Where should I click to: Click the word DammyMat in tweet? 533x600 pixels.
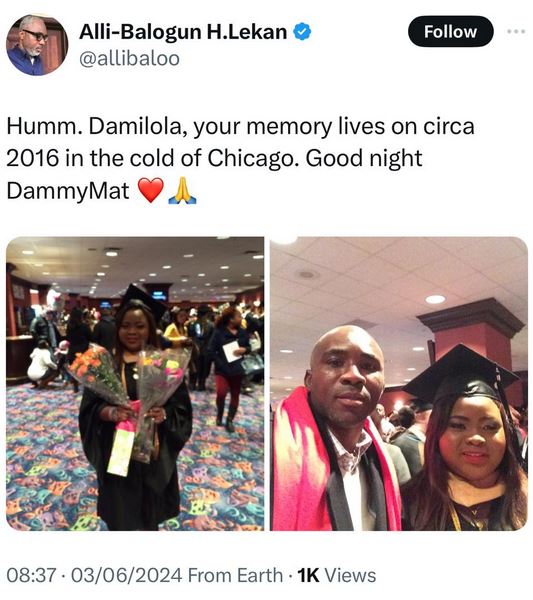68,190
